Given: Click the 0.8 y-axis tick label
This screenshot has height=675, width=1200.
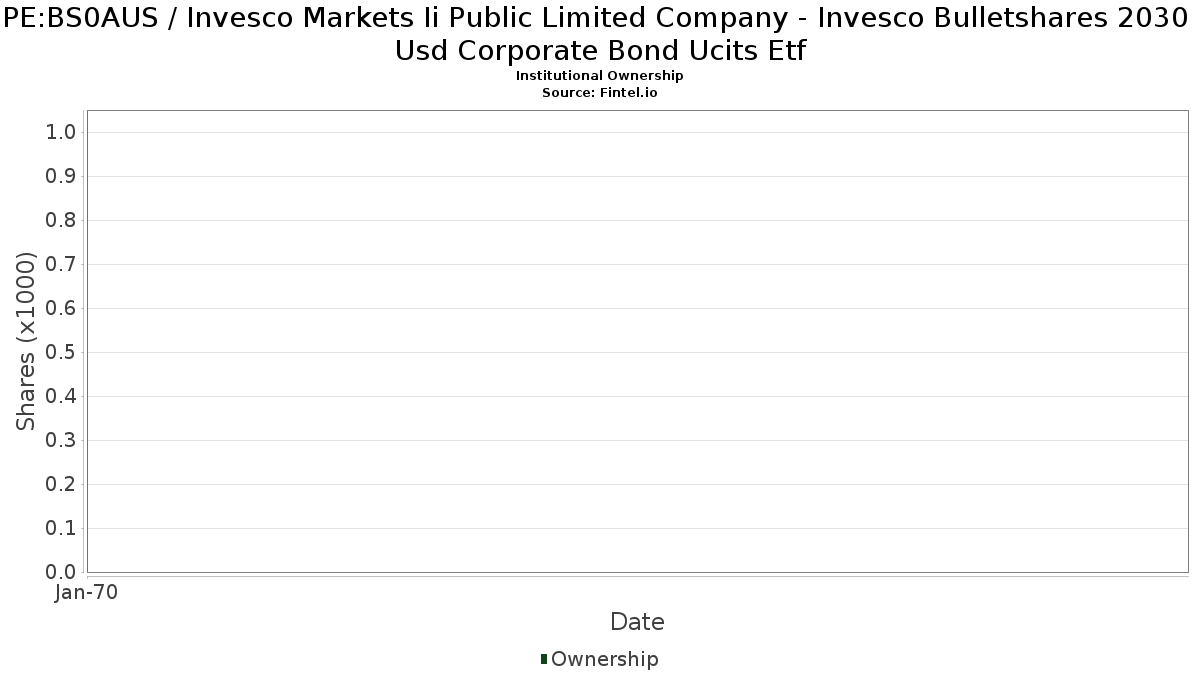Looking at the screenshot, I should (x=62, y=221).
